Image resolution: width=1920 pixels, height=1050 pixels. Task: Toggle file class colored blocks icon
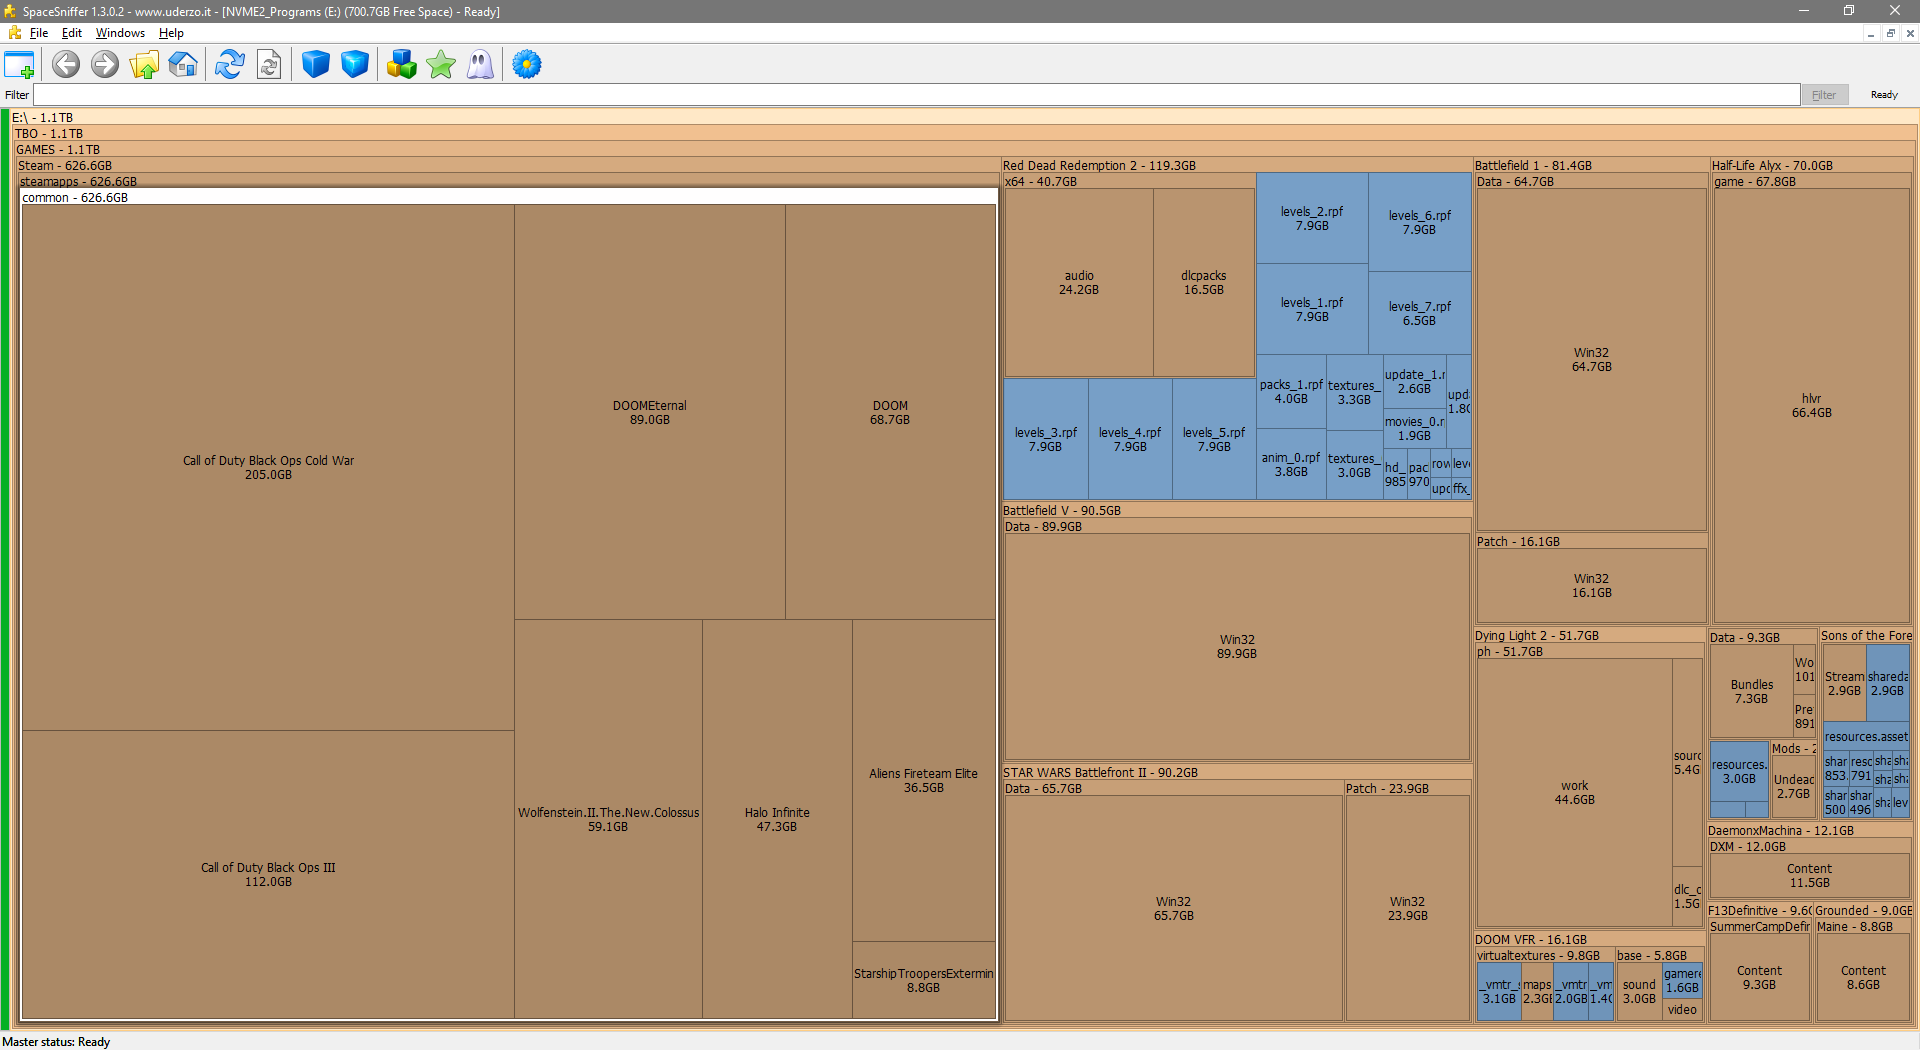coord(402,65)
